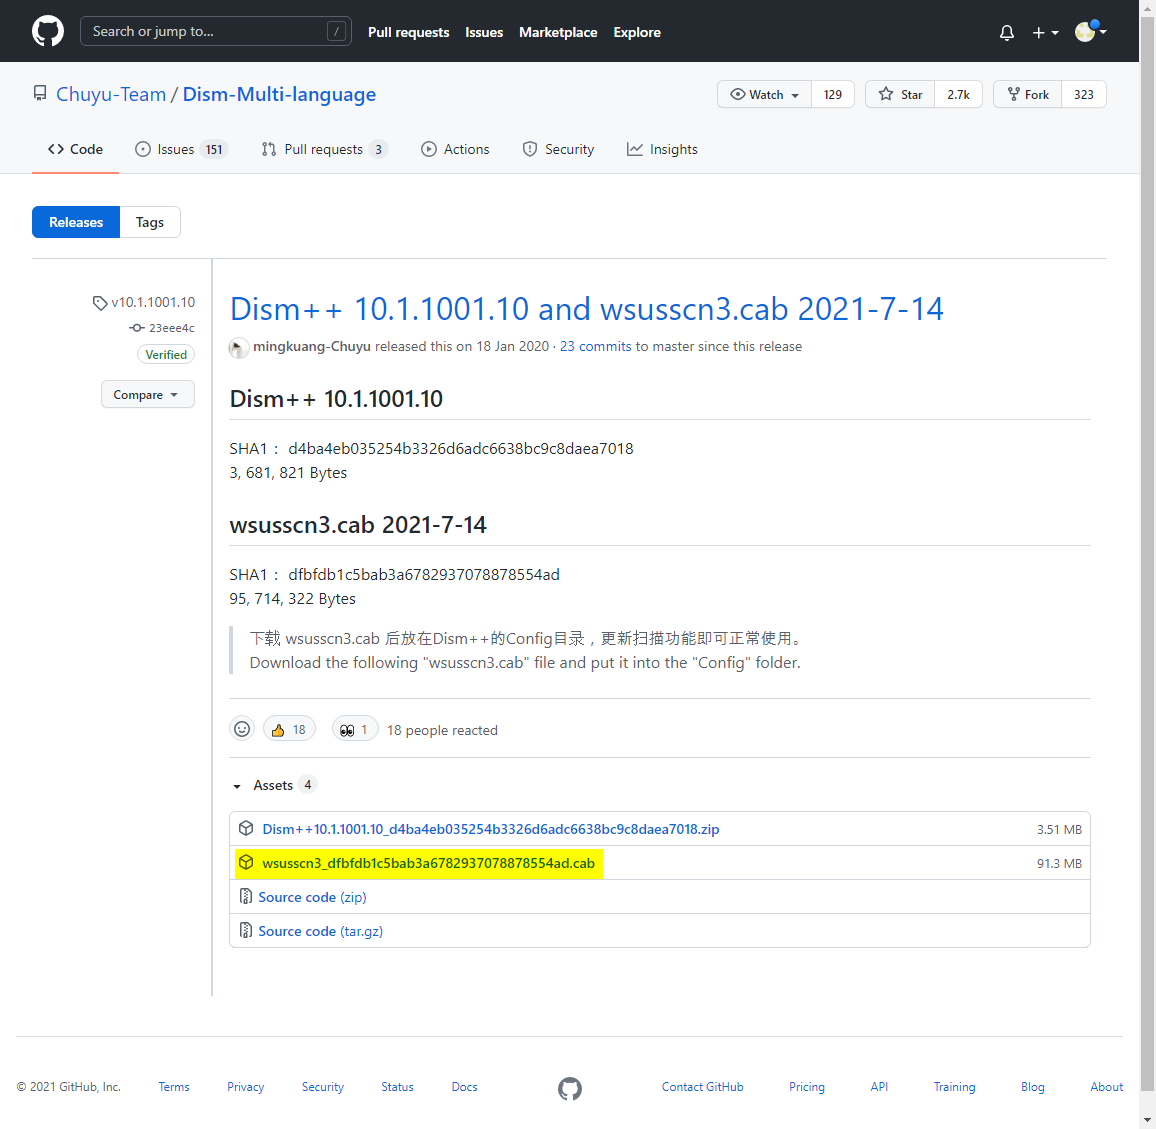Open the v10.1.1001.10 tag link

tap(144, 302)
